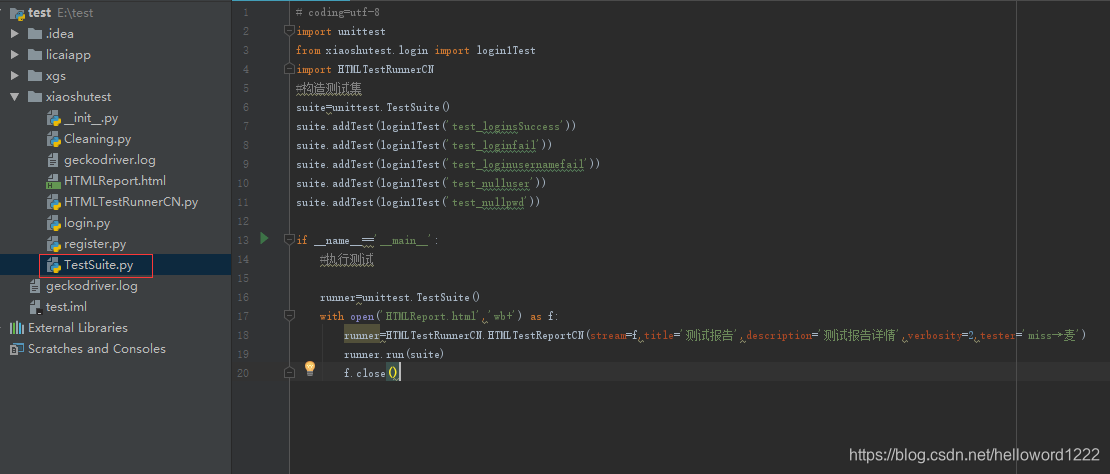This screenshot has height=474, width=1110.
Task: Open the yellow lightbulb intention actions
Action: 309,368
